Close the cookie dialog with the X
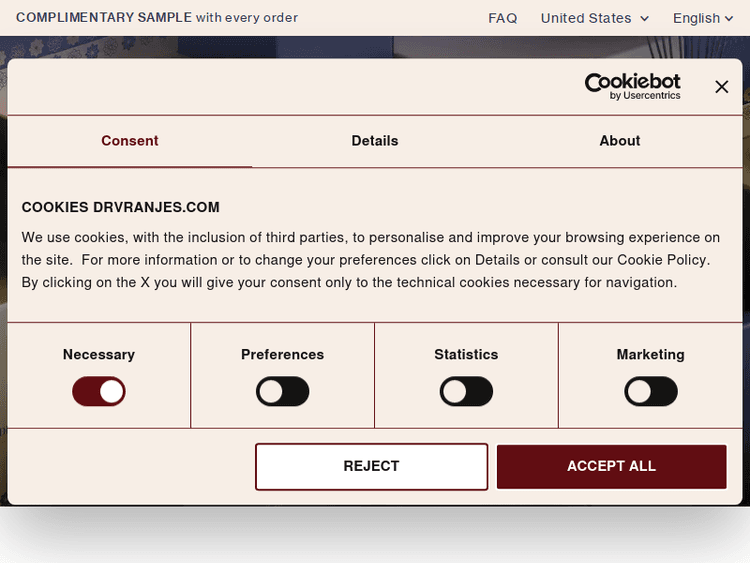Viewport: 750px width, 563px height. 721,87
